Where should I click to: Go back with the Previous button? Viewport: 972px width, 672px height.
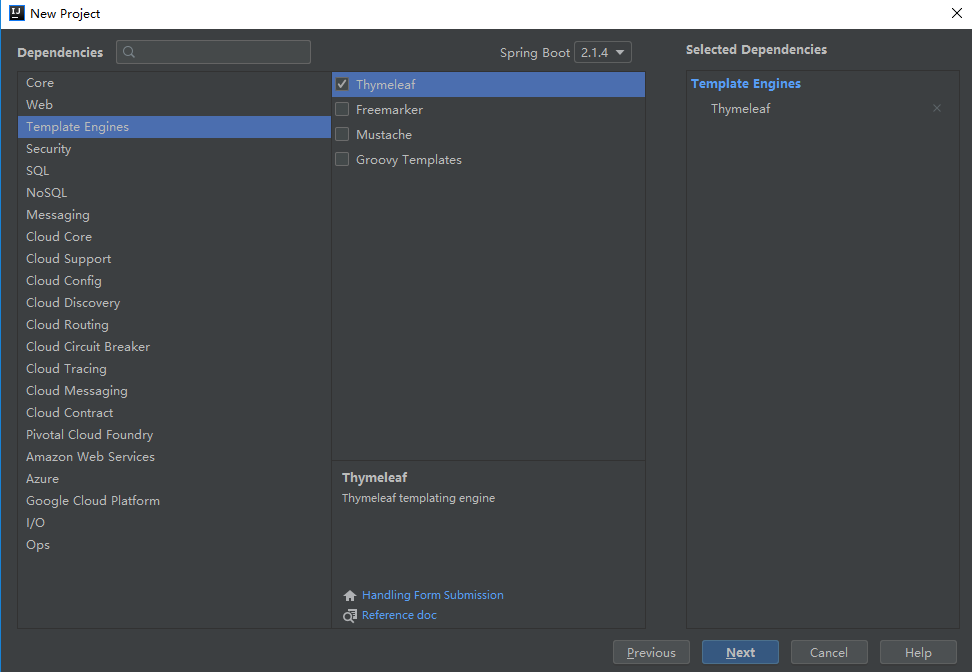point(651,652)
